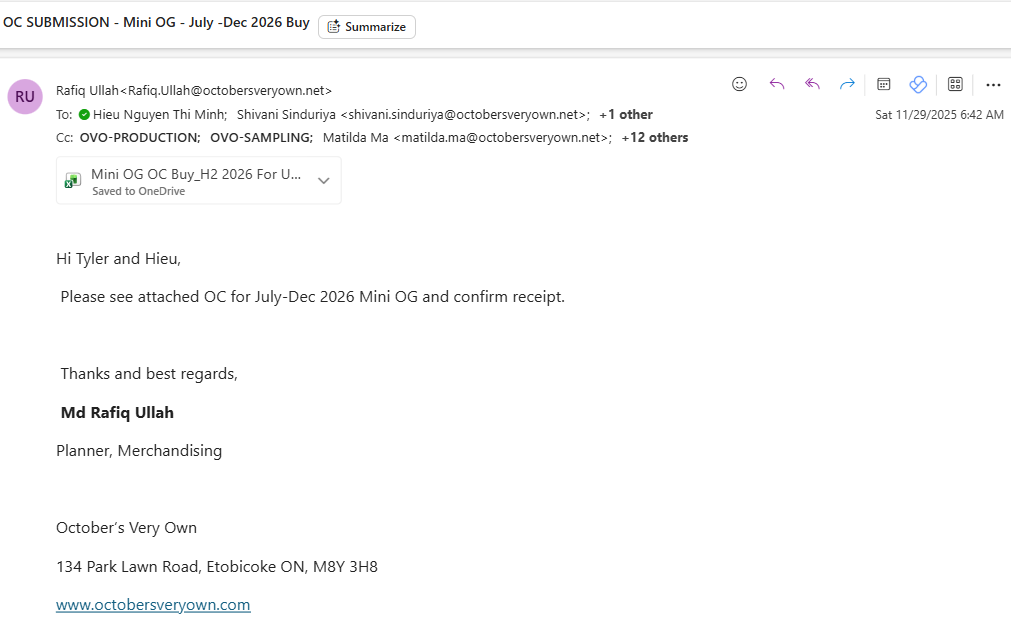Click Matilda Ma in the Cc line
The image size is (1011, 624).
355,137
